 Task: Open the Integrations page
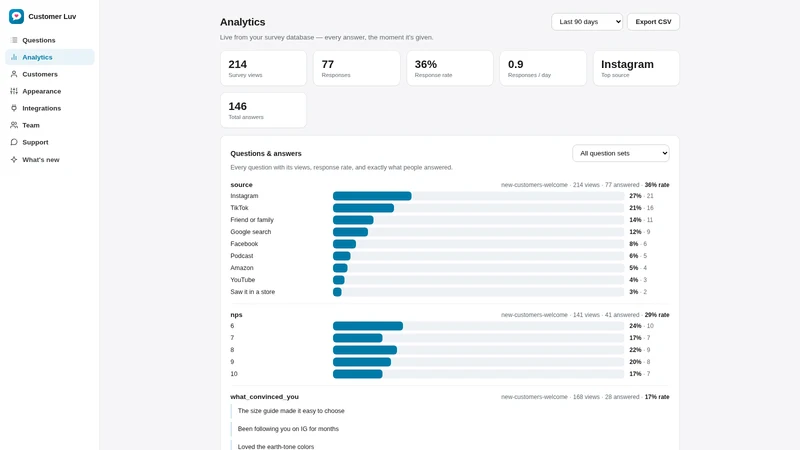point(49,108)
